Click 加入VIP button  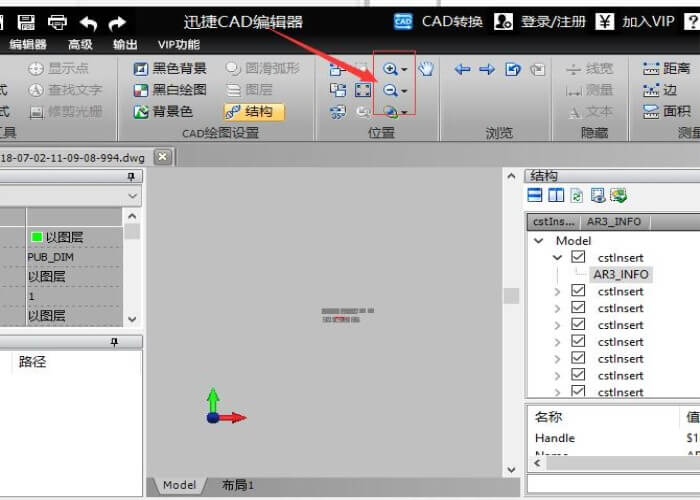click(x=635, y=21)
